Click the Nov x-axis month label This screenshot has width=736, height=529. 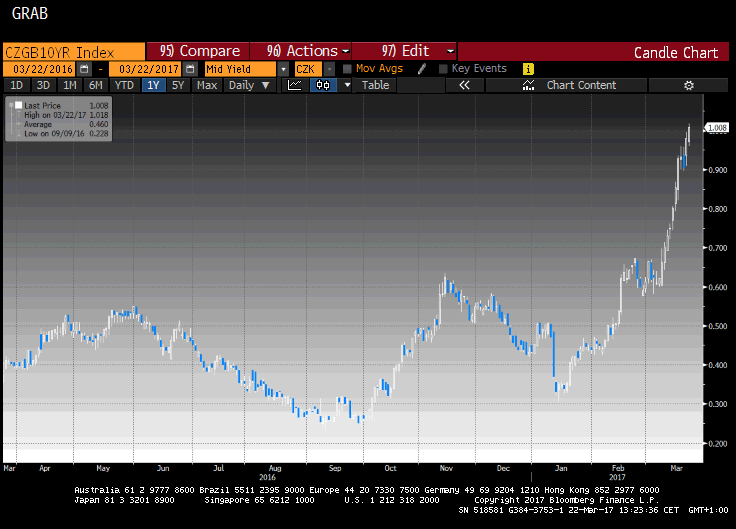click(446, 468)
